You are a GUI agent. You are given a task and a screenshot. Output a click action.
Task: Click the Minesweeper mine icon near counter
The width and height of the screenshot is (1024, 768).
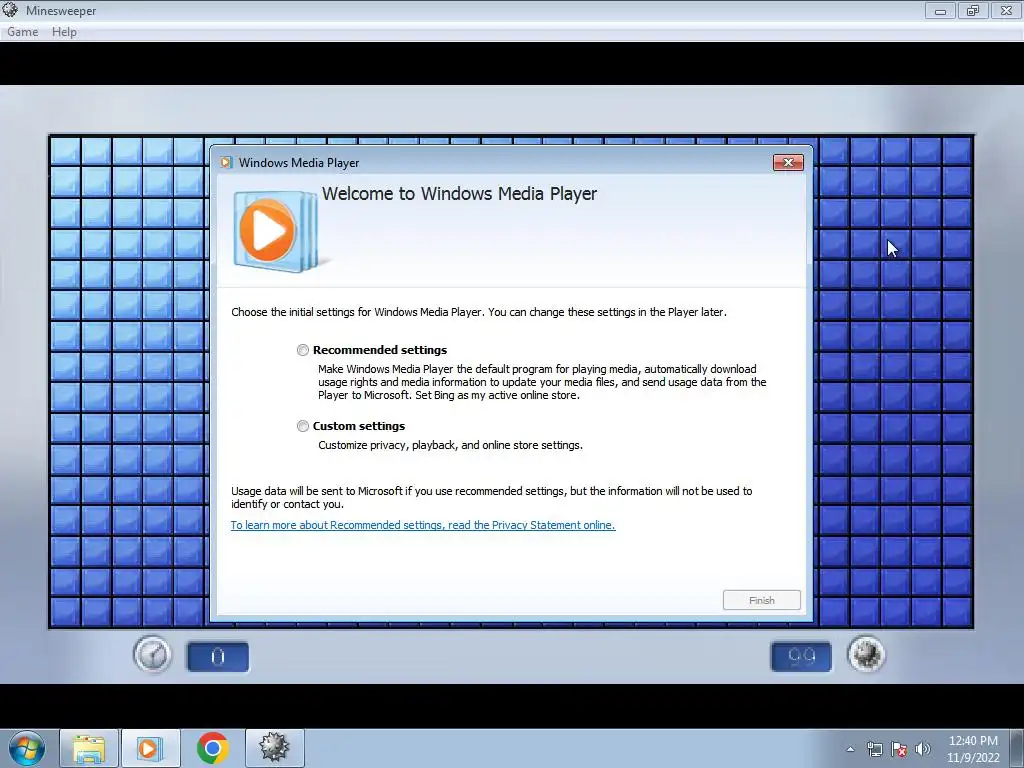point(867,654)
